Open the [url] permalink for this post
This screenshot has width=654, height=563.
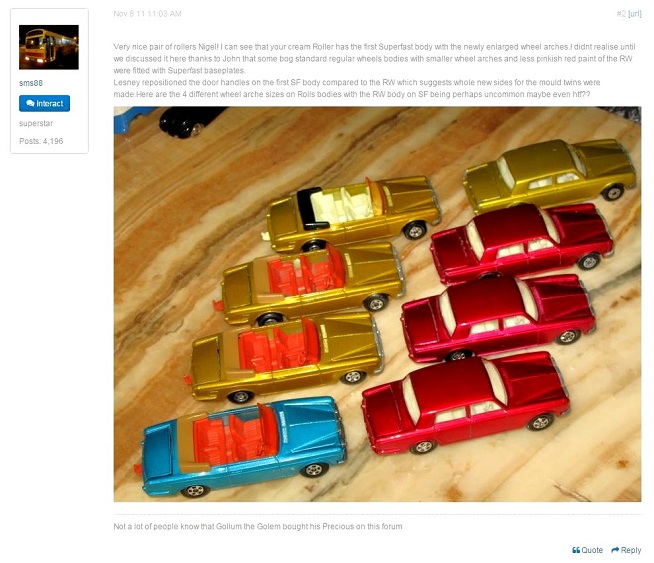coord(634,14)
